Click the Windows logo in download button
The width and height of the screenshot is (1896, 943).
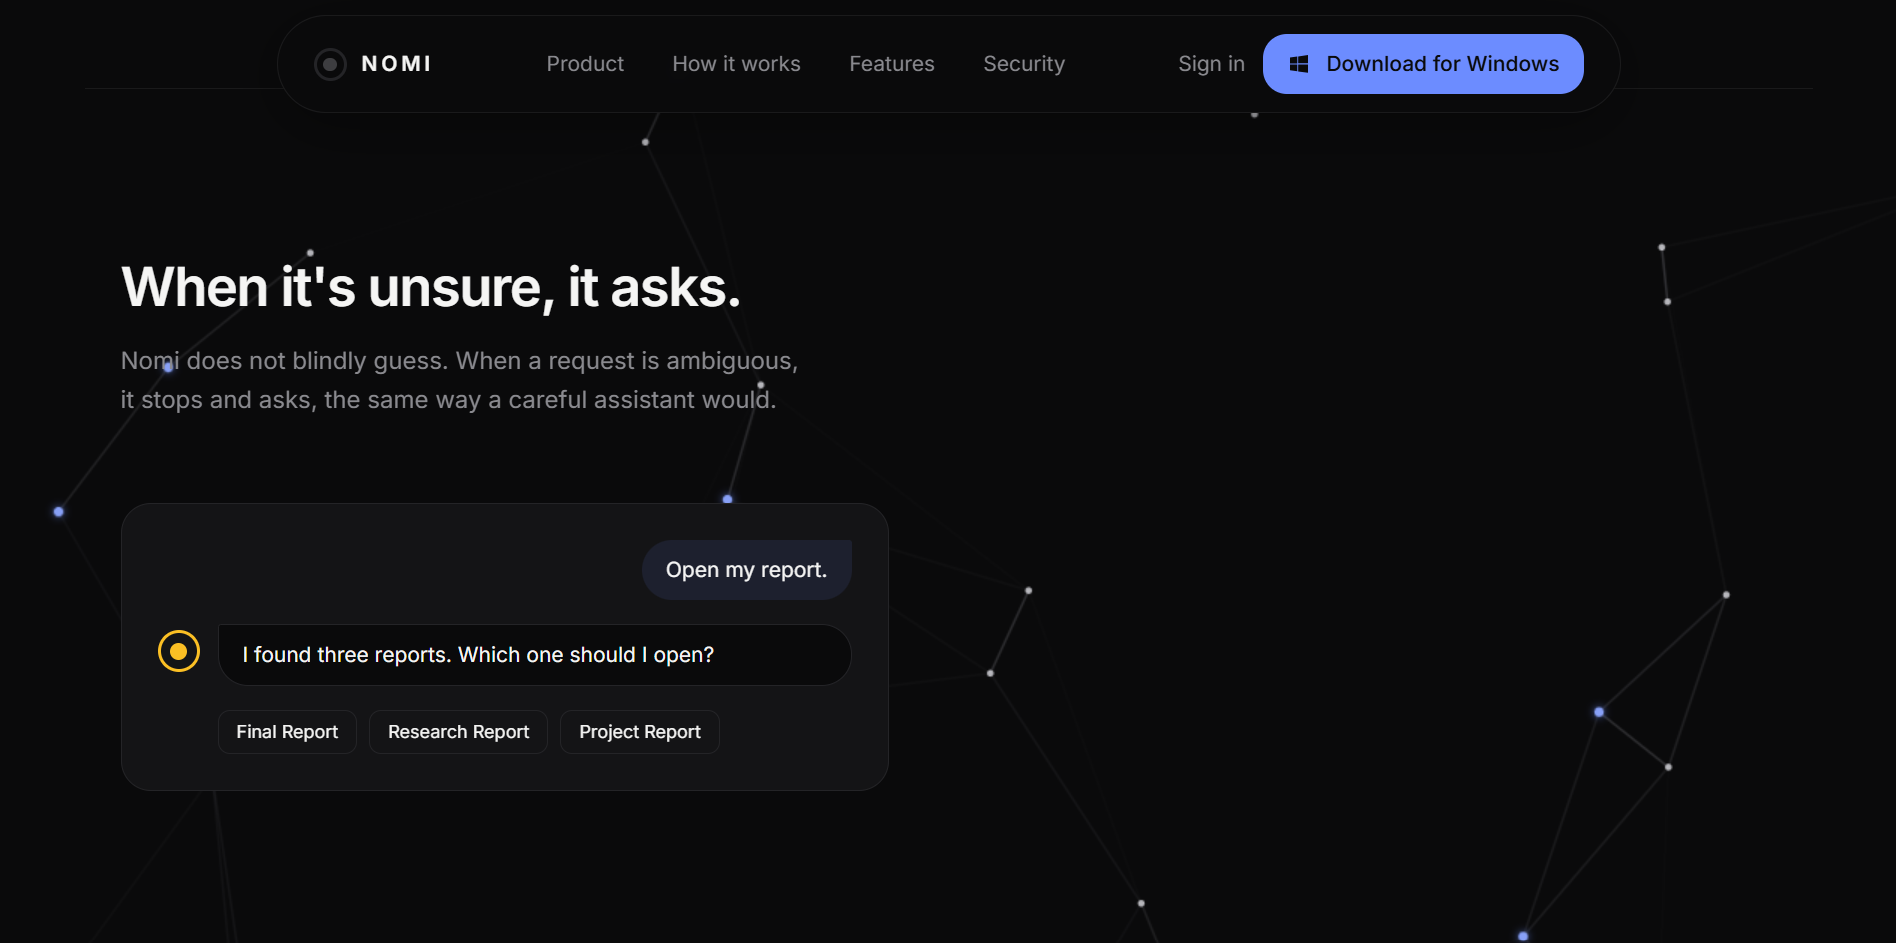tap(1299, 64)
